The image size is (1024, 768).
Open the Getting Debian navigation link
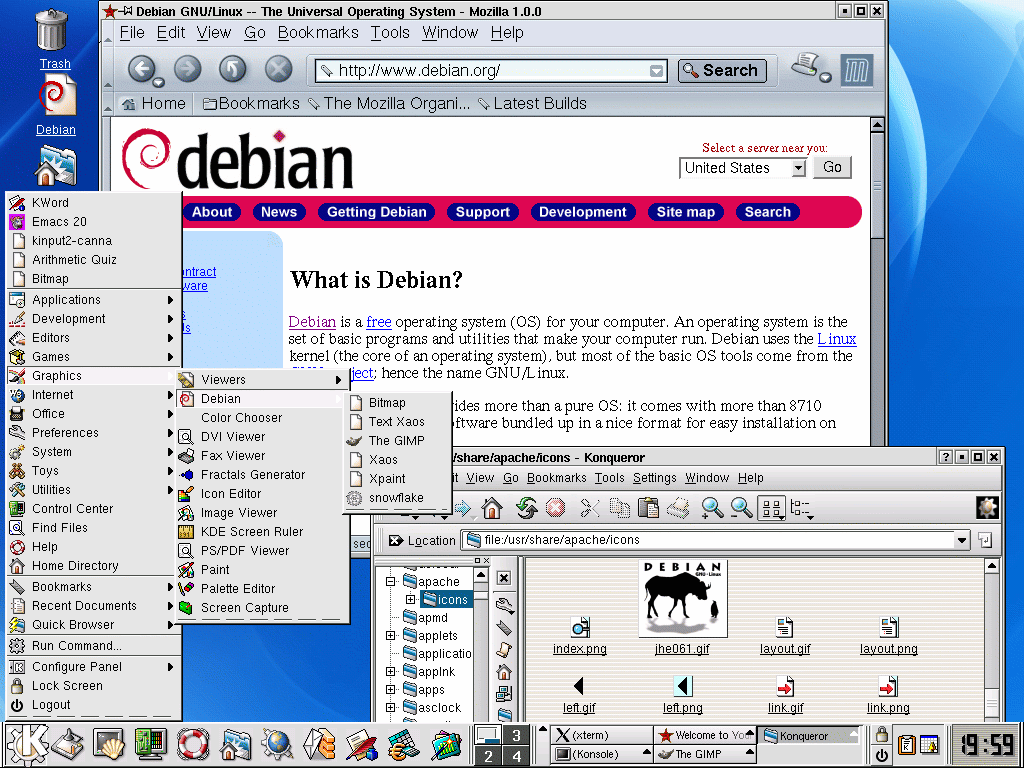pos(377,212)
